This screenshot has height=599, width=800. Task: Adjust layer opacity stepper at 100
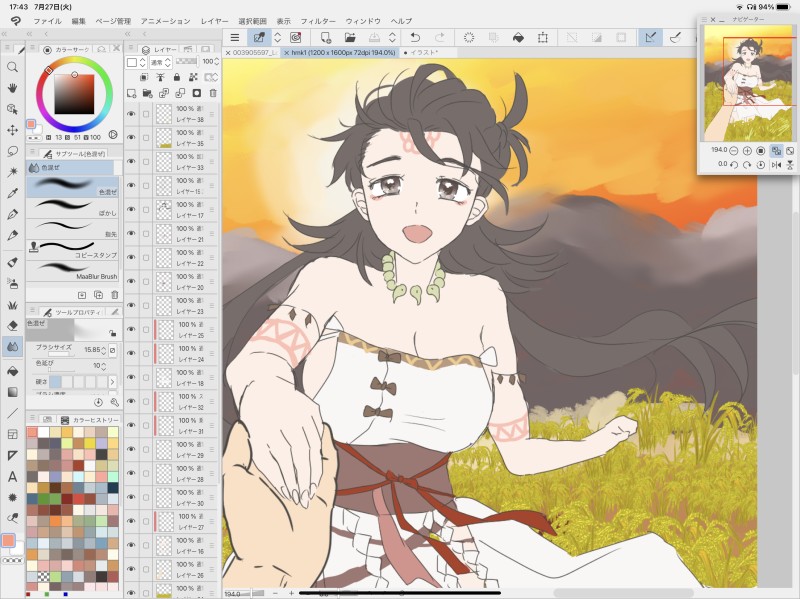point(217,62)
